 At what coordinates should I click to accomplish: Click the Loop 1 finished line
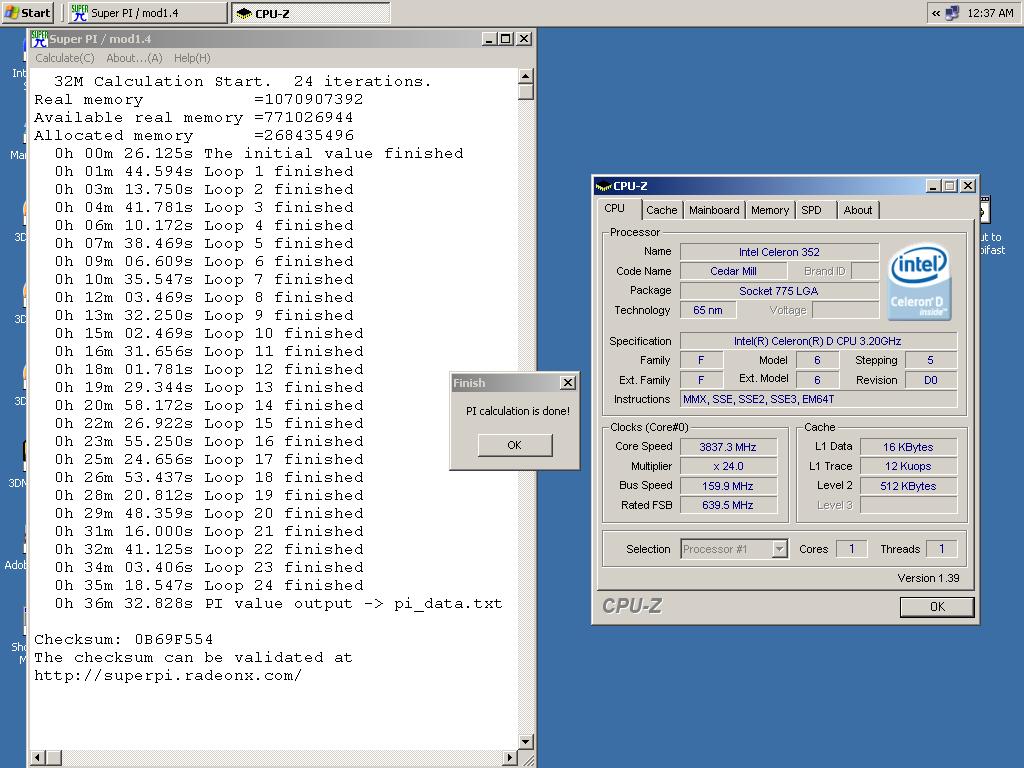click(204, 171)
